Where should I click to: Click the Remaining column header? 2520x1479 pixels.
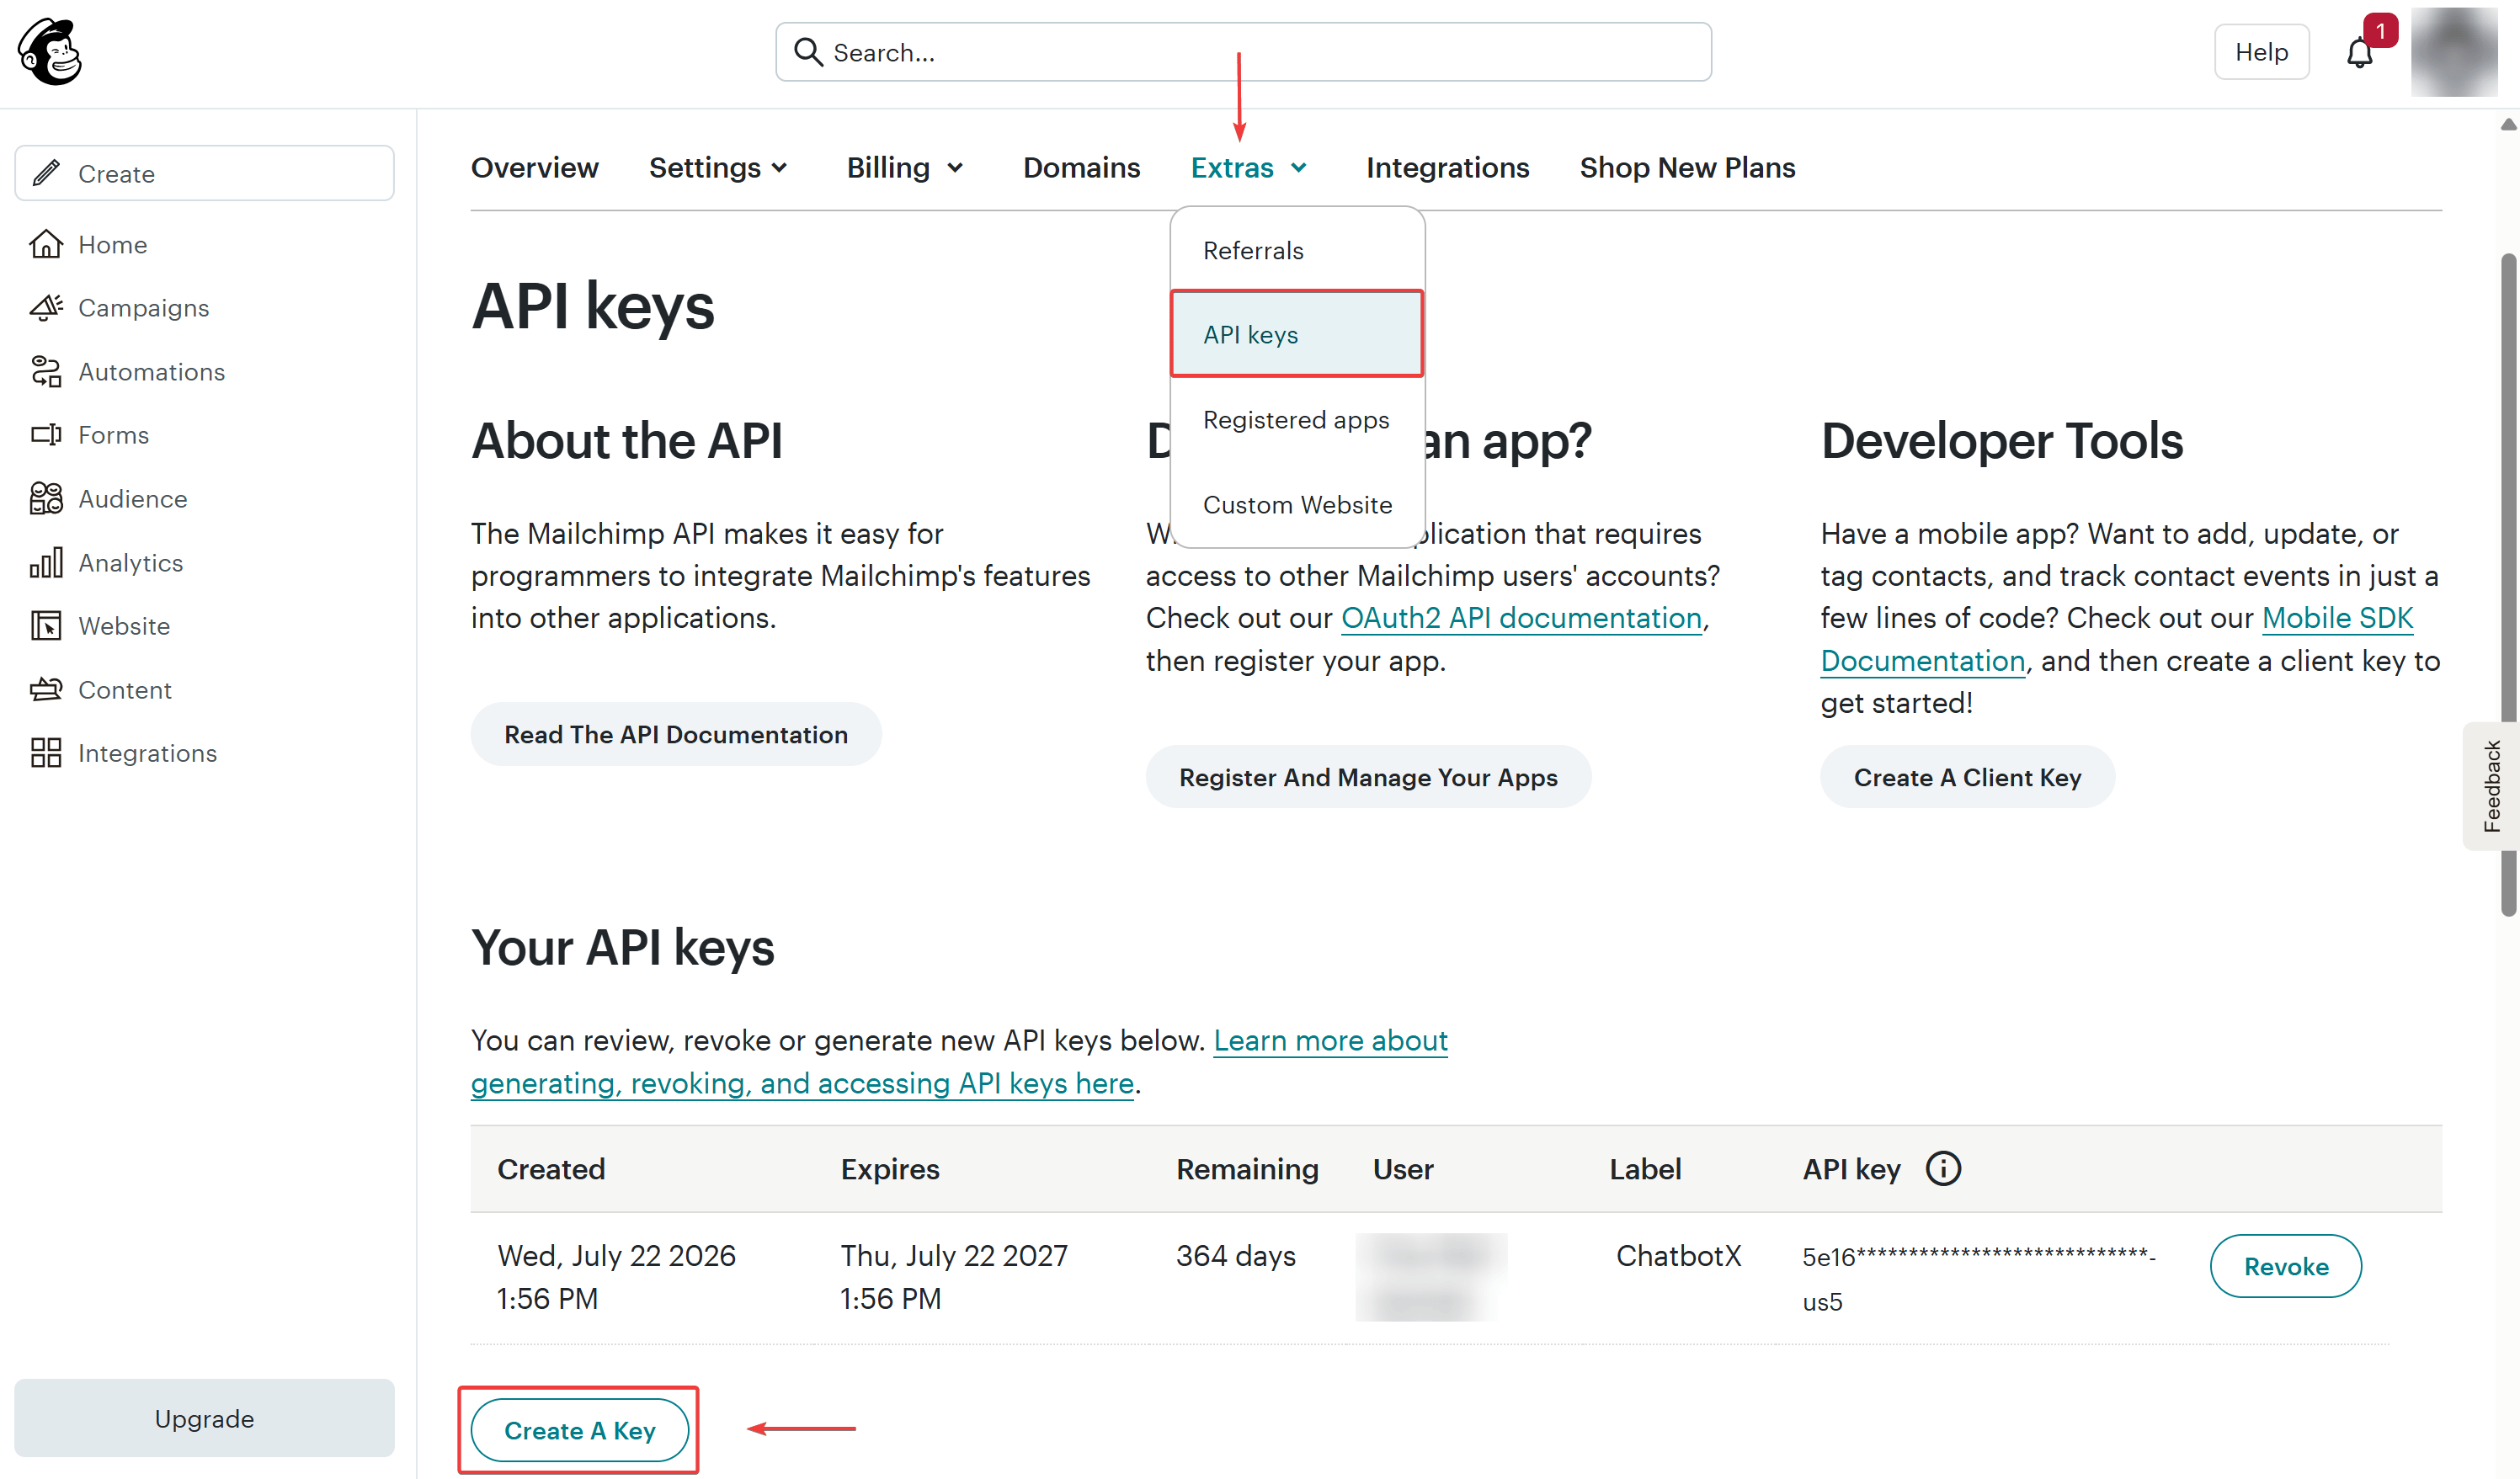(1247, 1168)
